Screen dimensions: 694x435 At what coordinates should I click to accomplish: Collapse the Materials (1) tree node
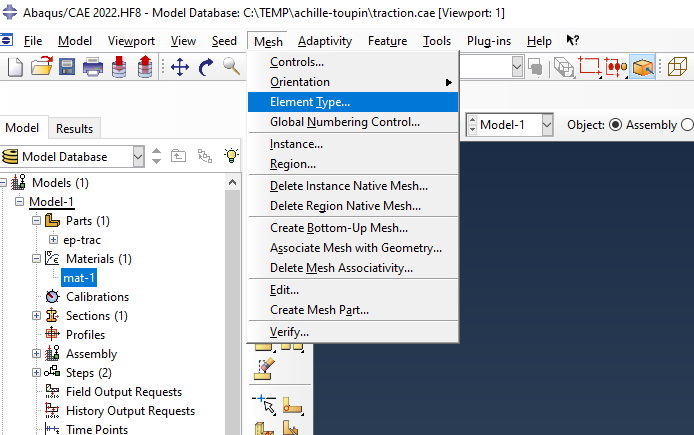click(37, 259)
